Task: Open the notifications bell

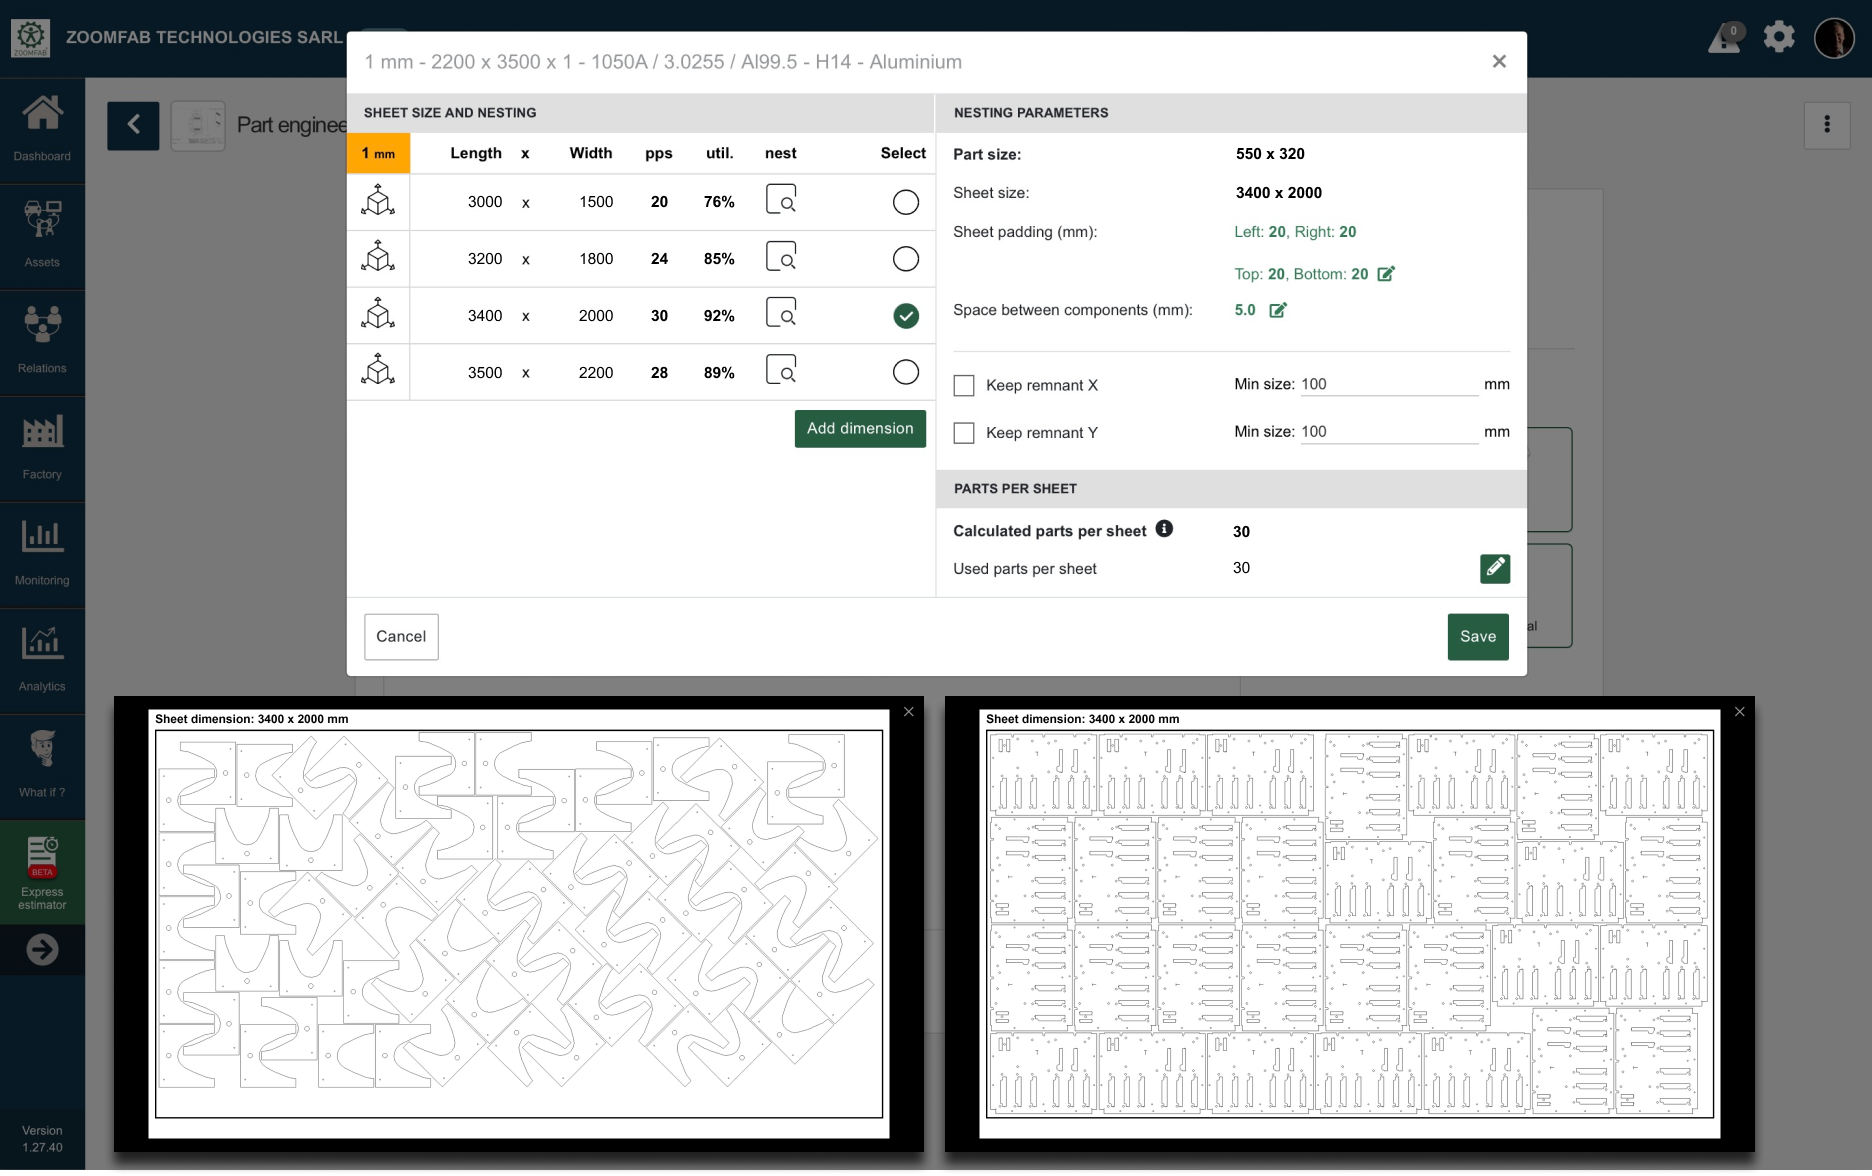Action: (1724, 36)
